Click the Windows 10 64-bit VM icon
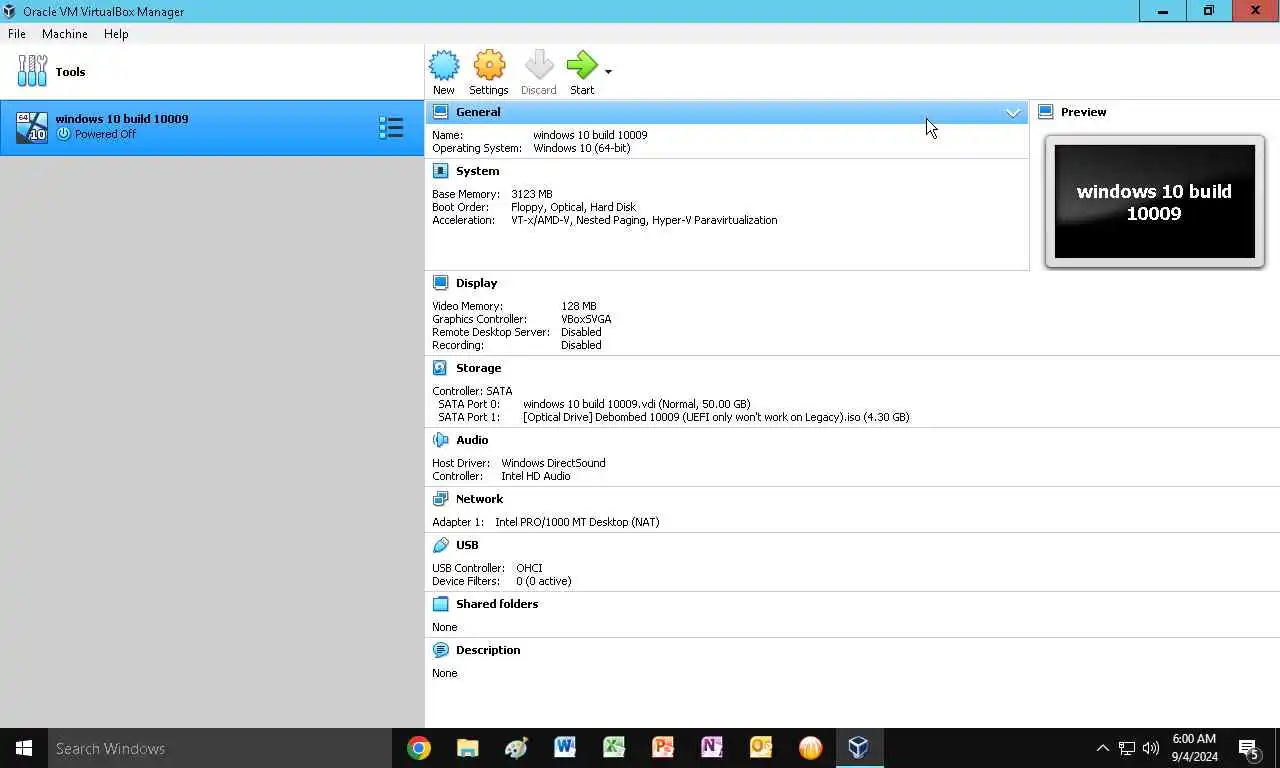The width and height of the screenshot is (1280, 768). click(32, 127)
